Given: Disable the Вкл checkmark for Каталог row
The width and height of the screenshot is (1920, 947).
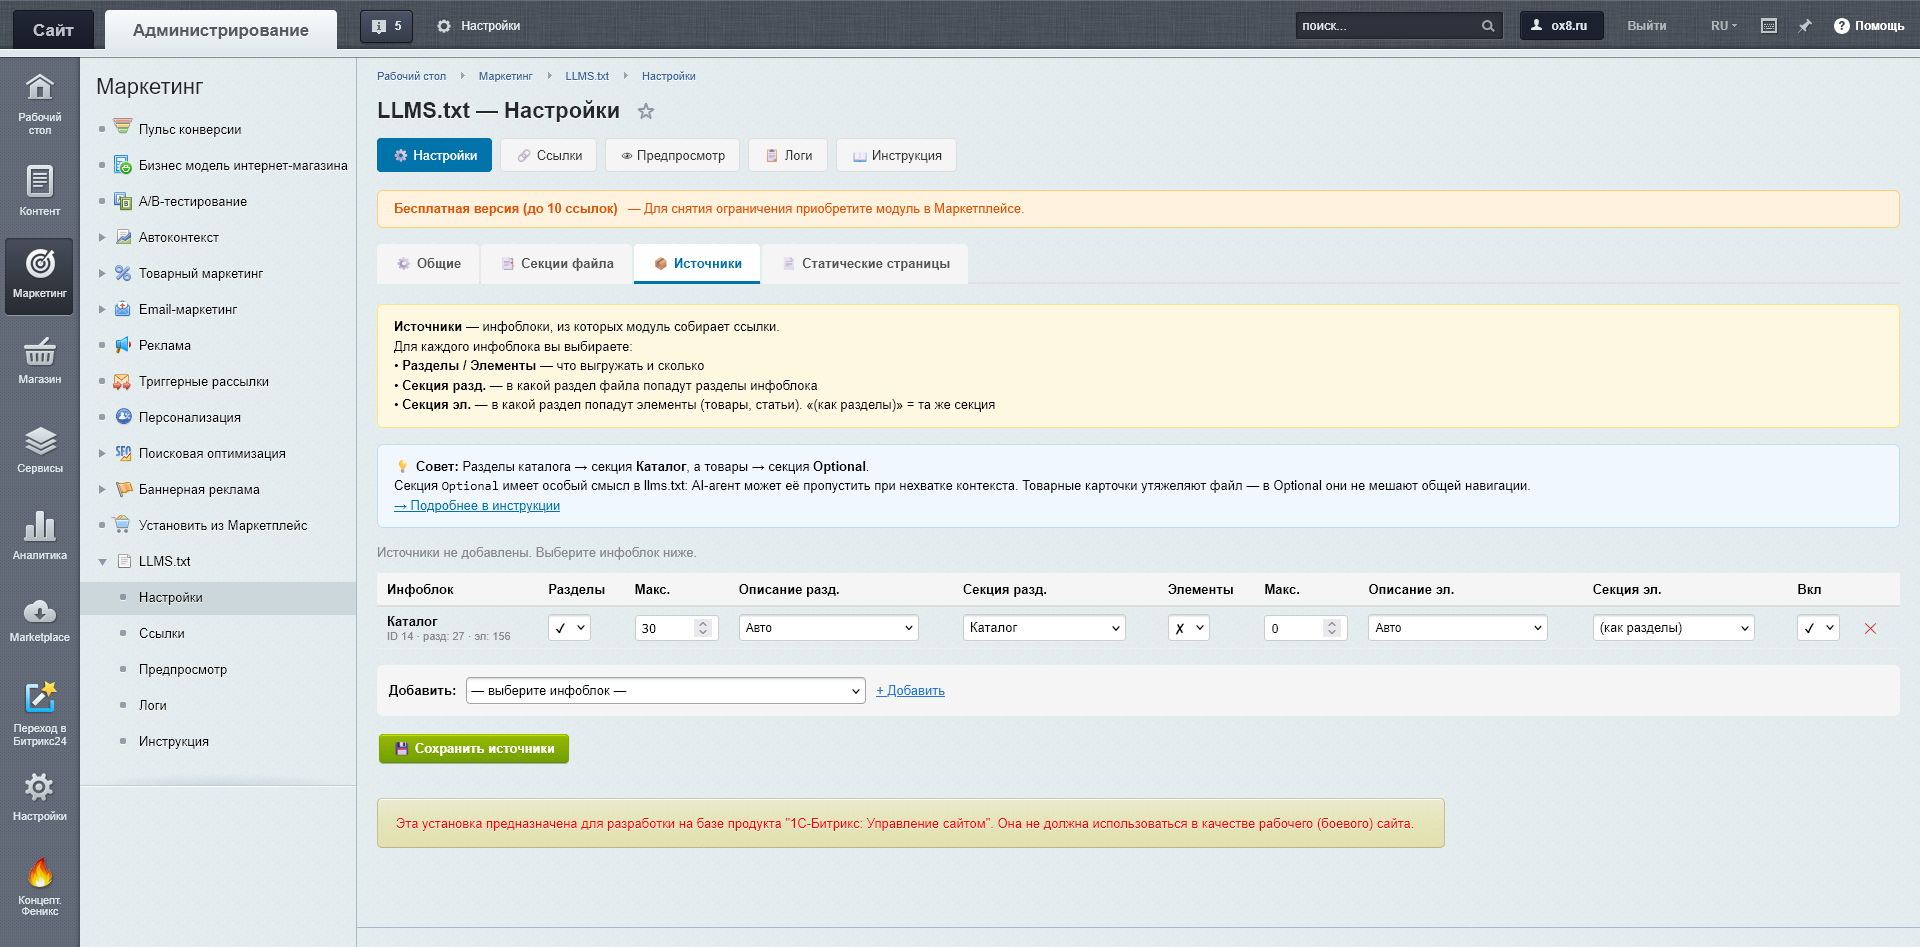Looking at the screenshot, I should point(1818,628).
